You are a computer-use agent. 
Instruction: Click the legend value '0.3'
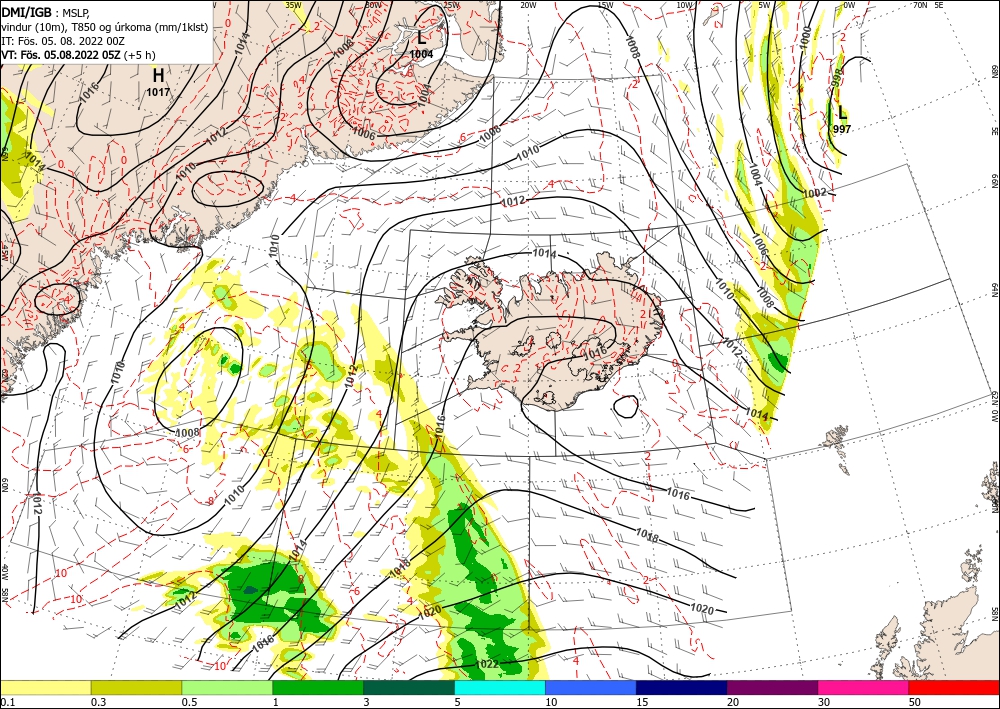pos(99,702)
